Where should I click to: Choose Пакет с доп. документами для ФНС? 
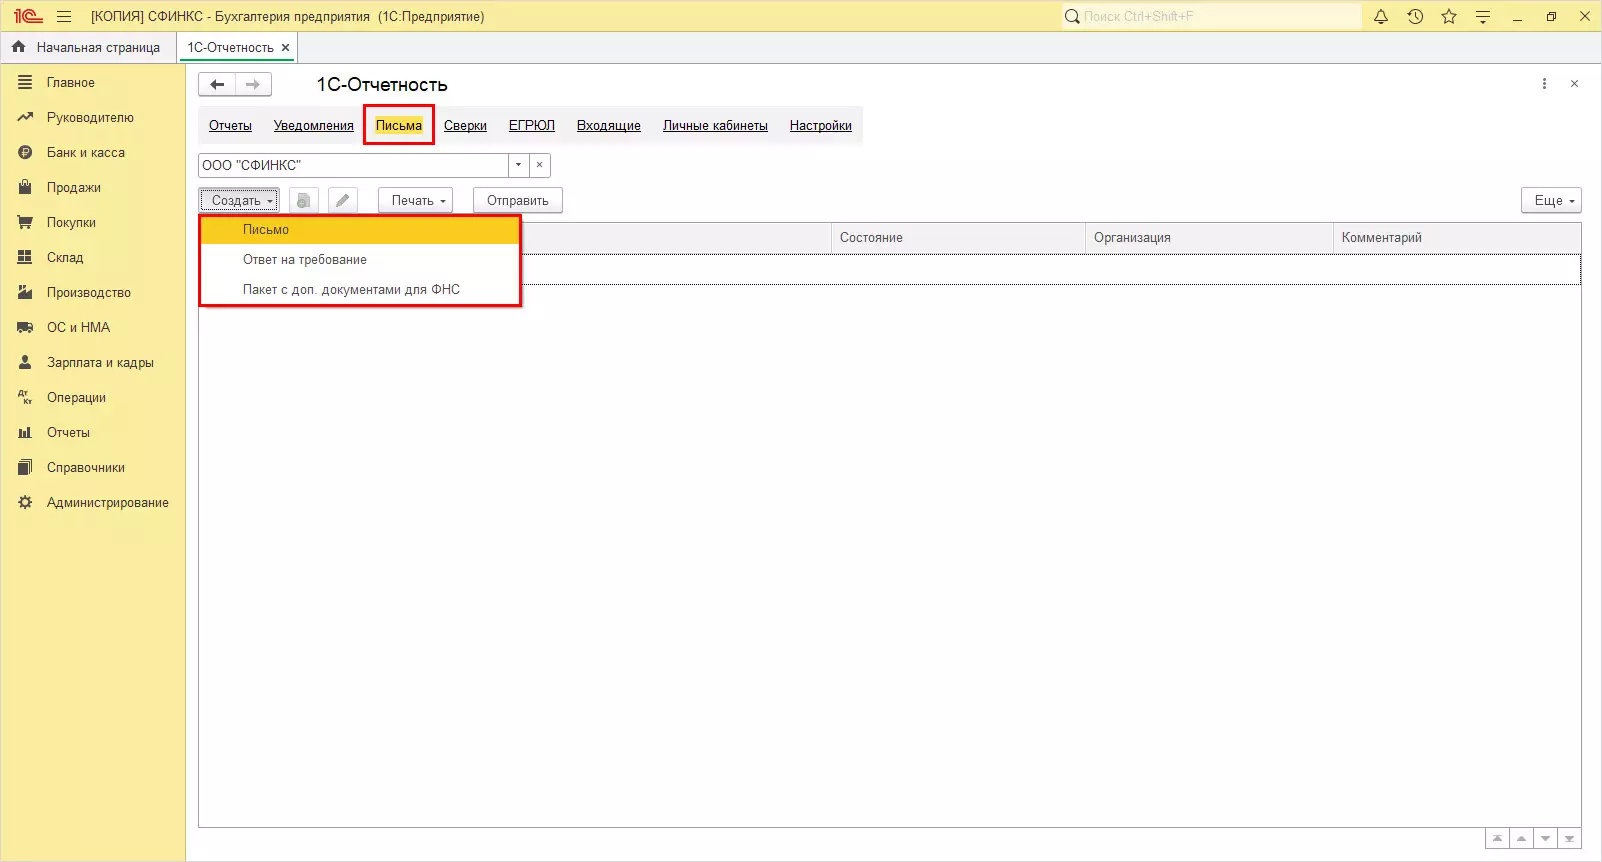click(x=360, y=290)
